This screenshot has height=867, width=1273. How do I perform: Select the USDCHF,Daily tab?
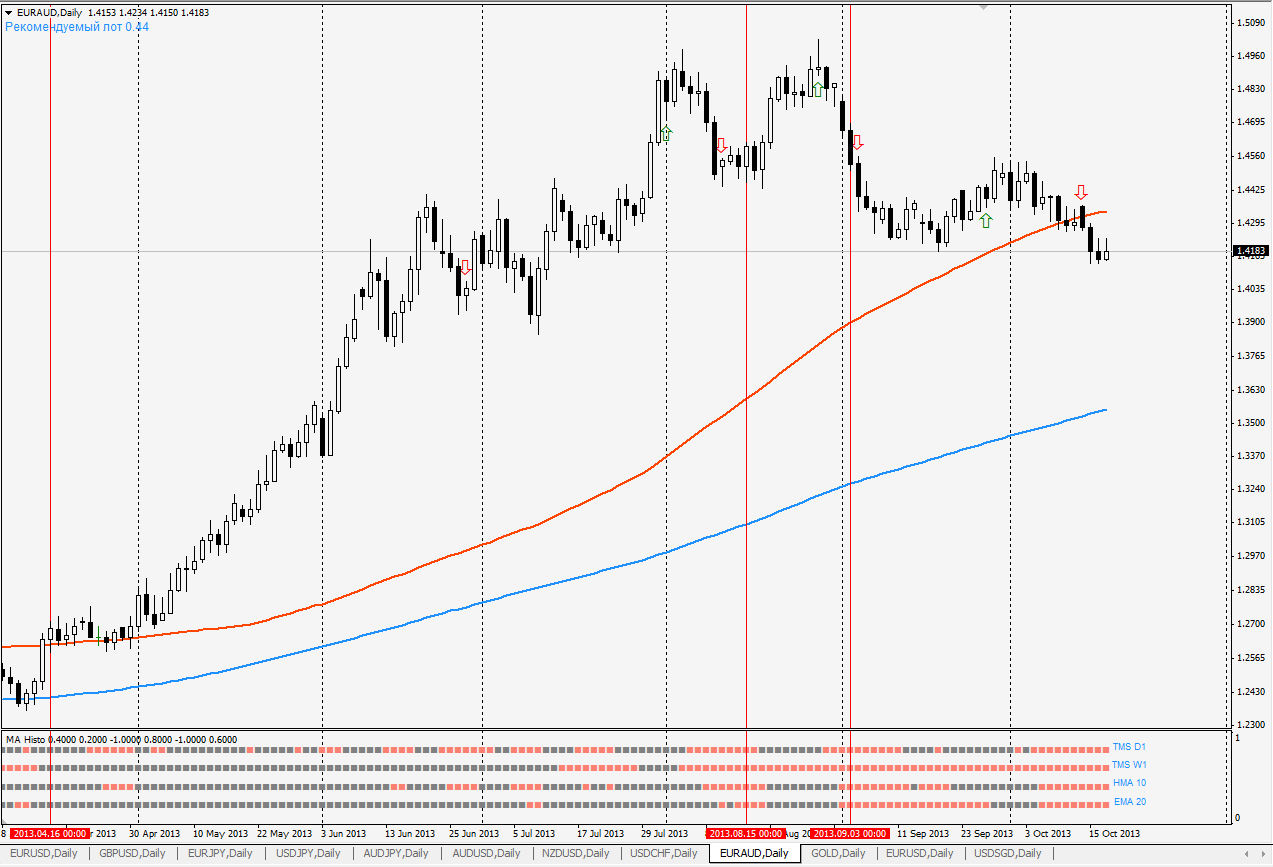[x=664, y=853]
